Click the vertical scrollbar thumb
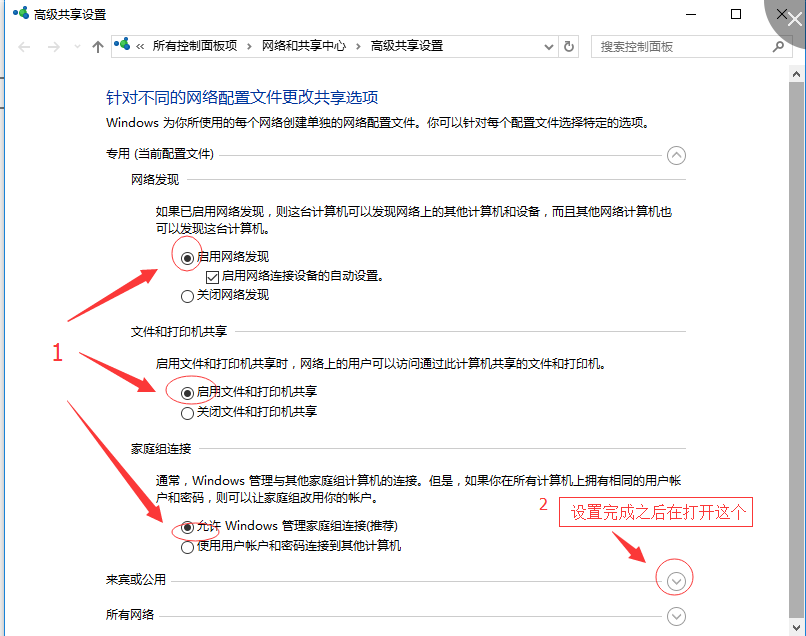This screenshot has width=806, height=636. (796, 351)
